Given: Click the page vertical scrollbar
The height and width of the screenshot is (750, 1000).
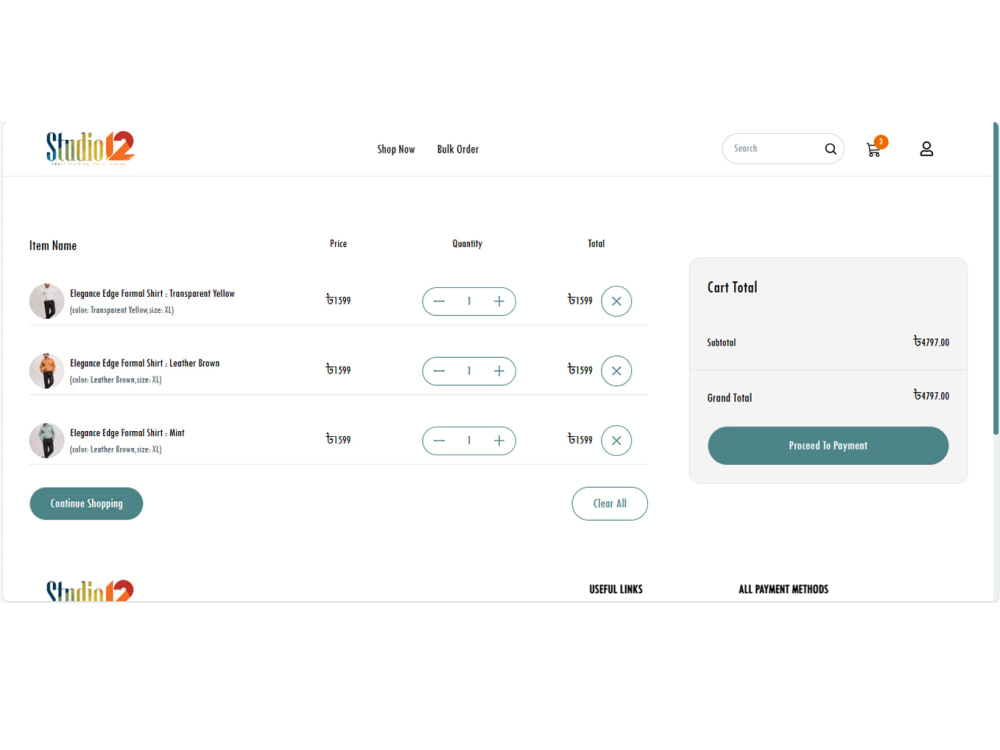Looking at the screenshot, I should pos(996,279).
